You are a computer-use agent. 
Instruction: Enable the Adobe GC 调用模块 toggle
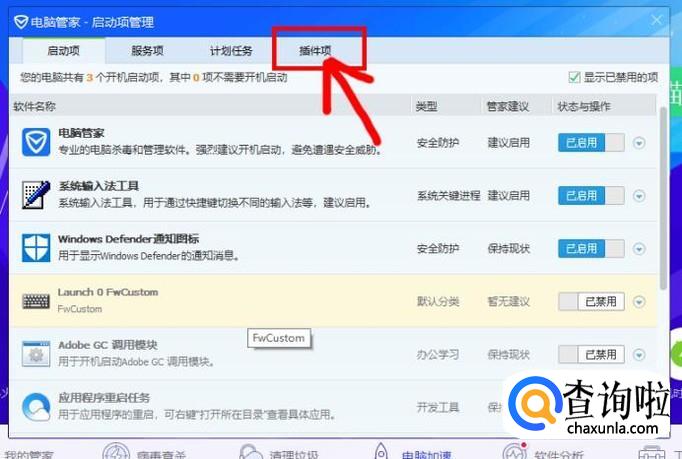591,355
